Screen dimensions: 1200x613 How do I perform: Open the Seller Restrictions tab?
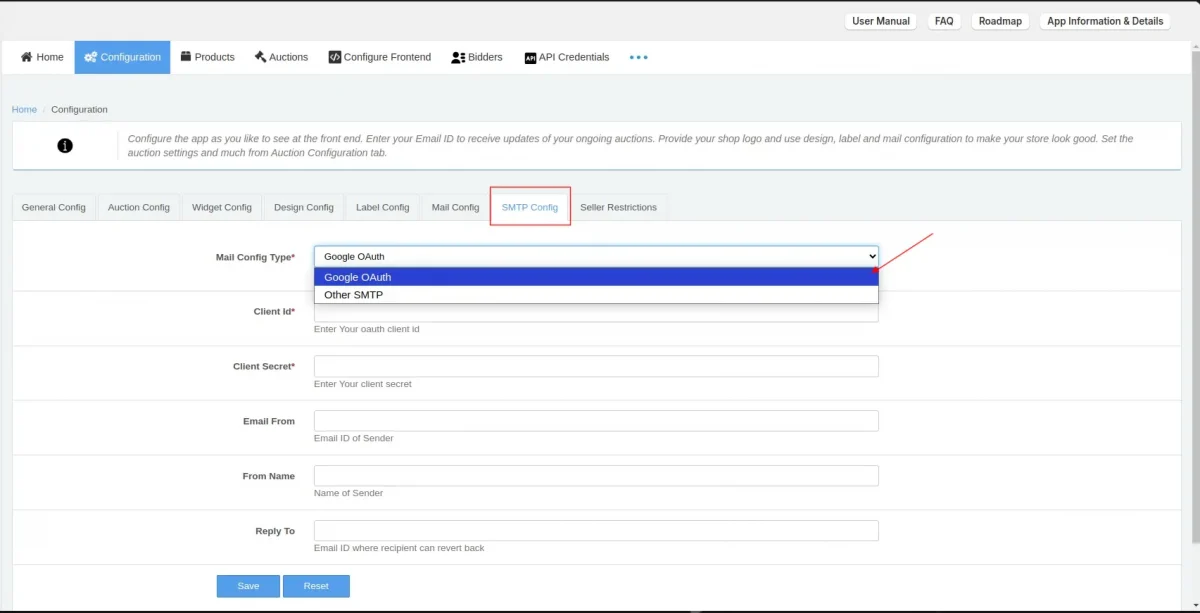(x=619, y=207)
